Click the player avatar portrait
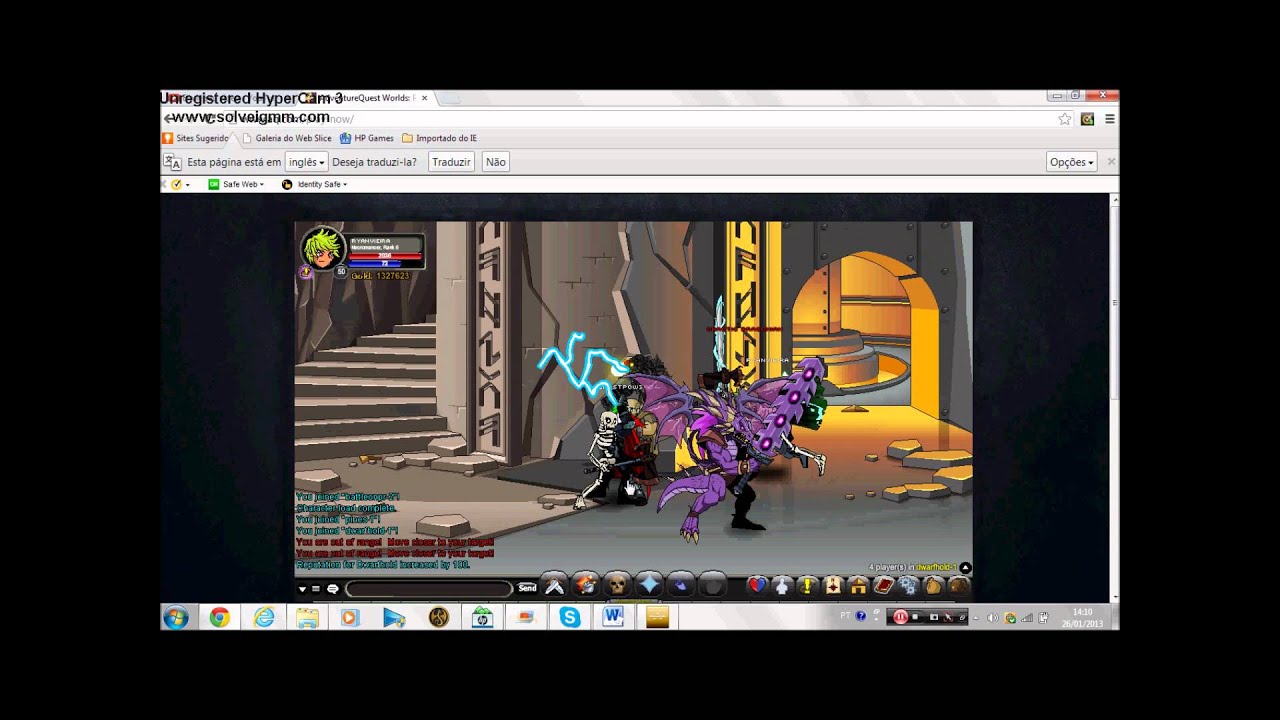Image resolution: width=1280 pixels, height=720 pixels. pos(323,250)
